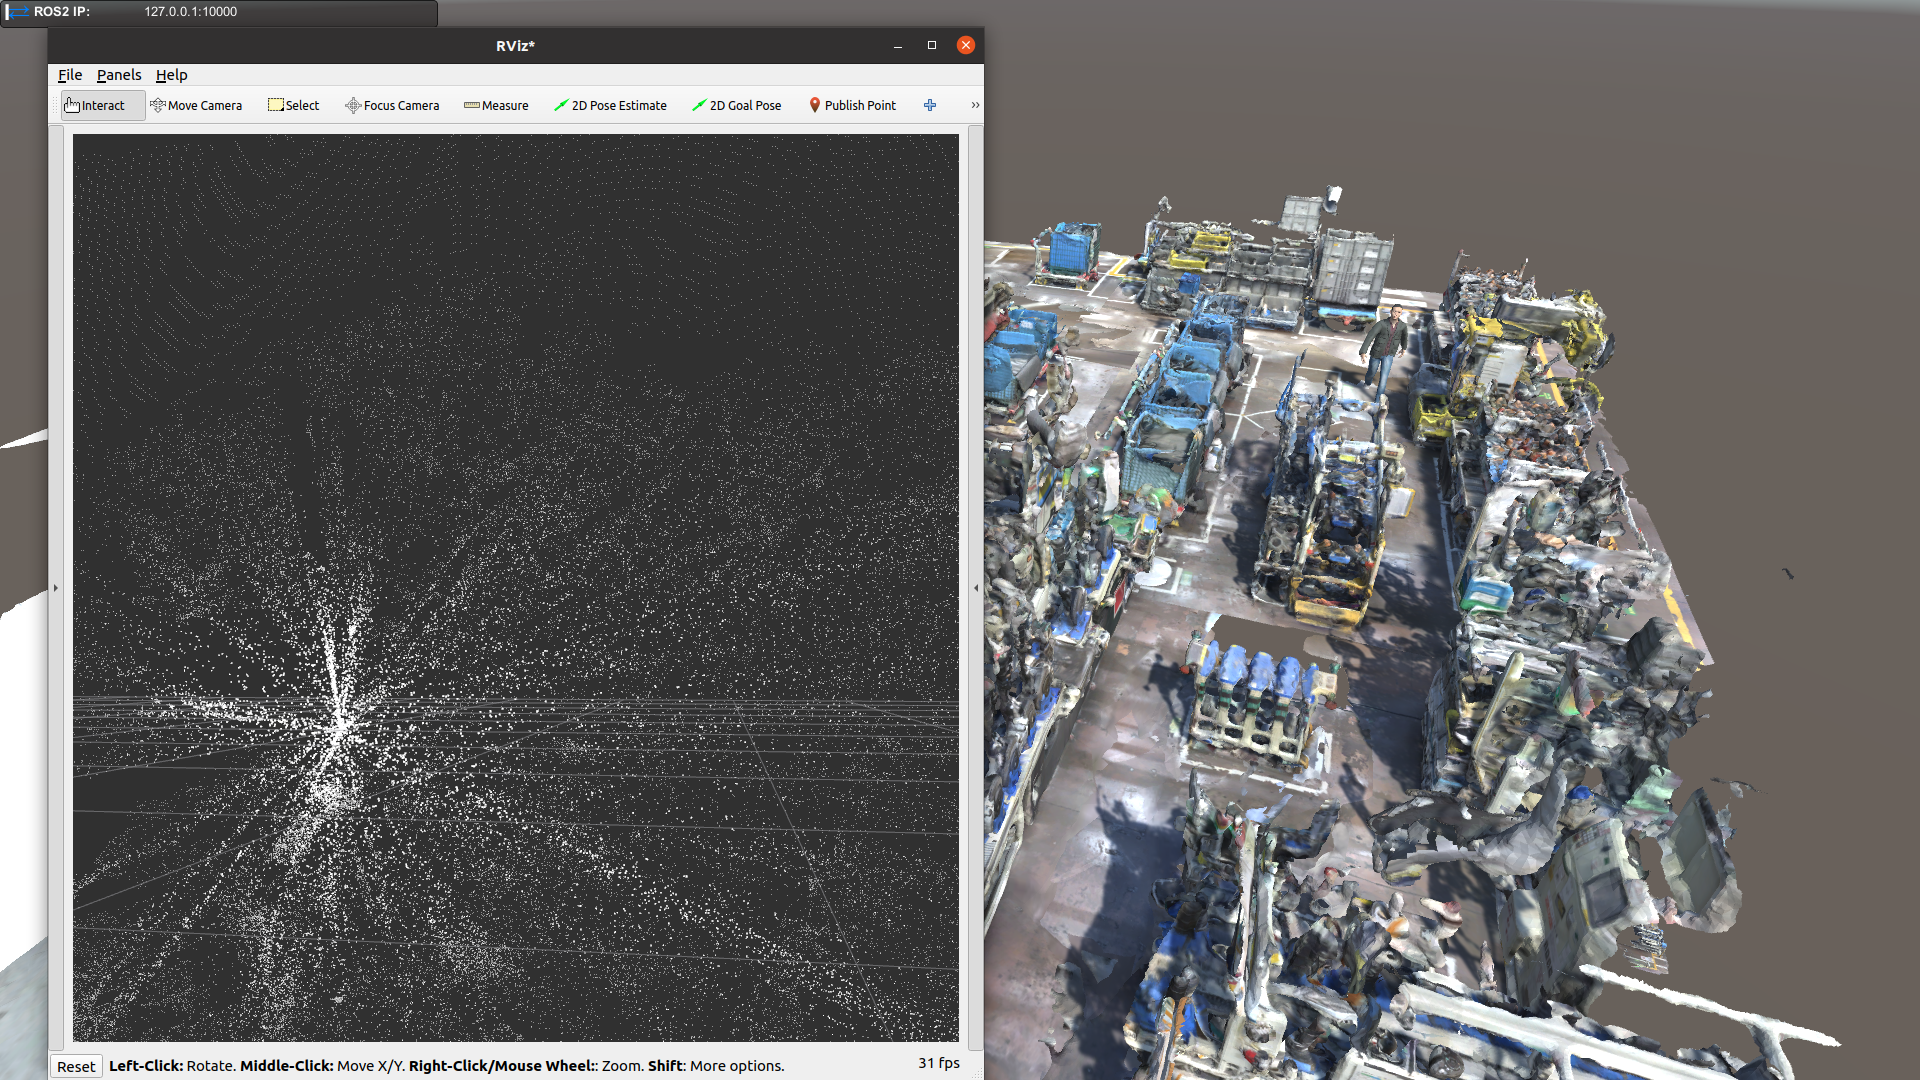Expand the collapsed left Displays panel
The height and width of the screenshot is (1080, 1920).
point(55,588)
